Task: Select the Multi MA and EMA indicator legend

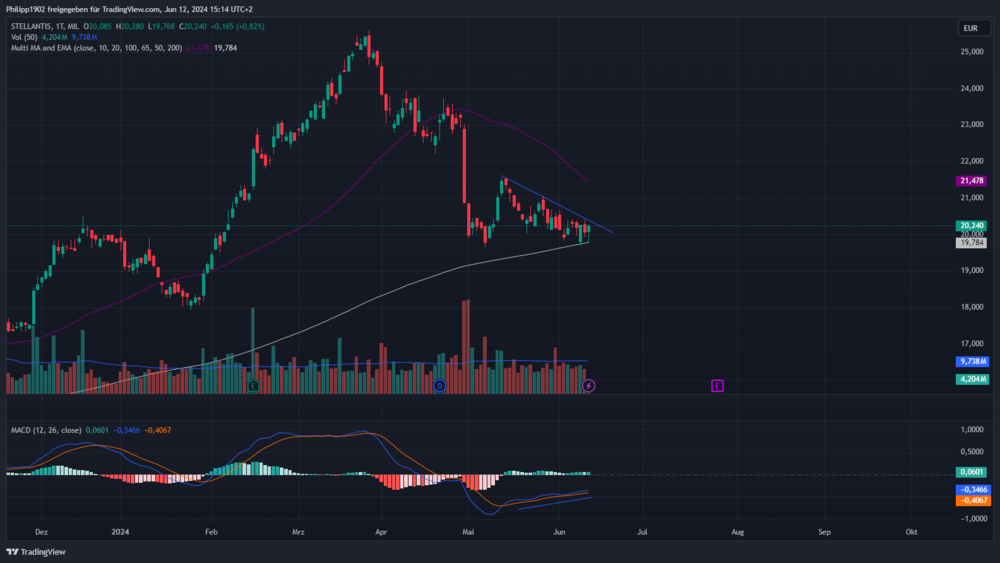Action: pos(96,48)
